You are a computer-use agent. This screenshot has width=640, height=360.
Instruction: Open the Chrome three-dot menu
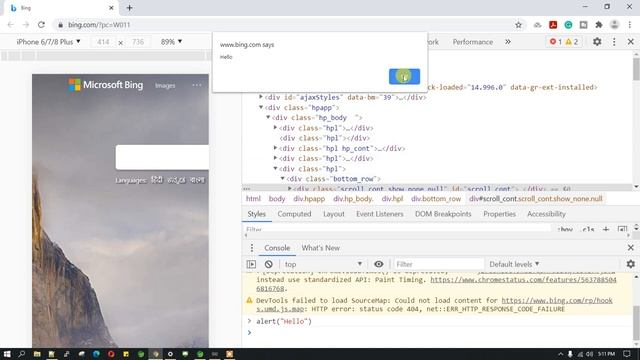pos(630,25)
